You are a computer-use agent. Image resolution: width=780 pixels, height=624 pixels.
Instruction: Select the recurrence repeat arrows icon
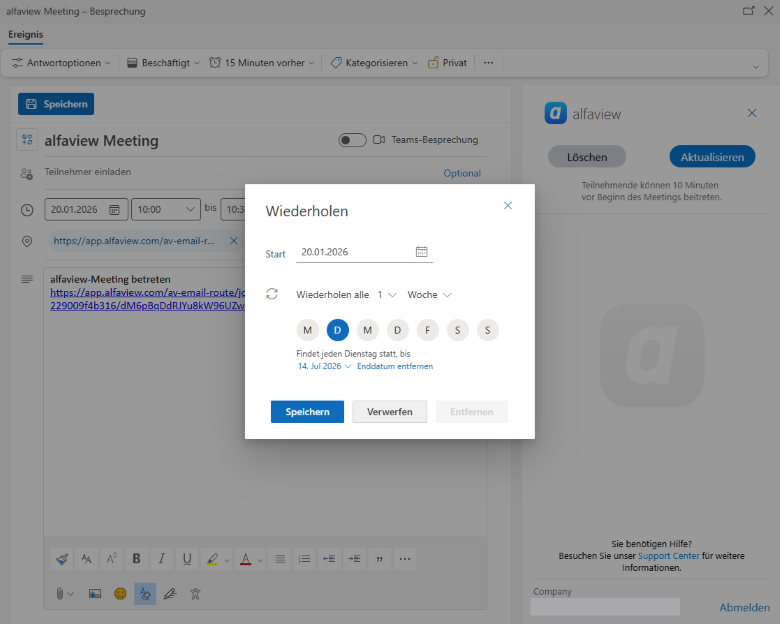(272, 294)
